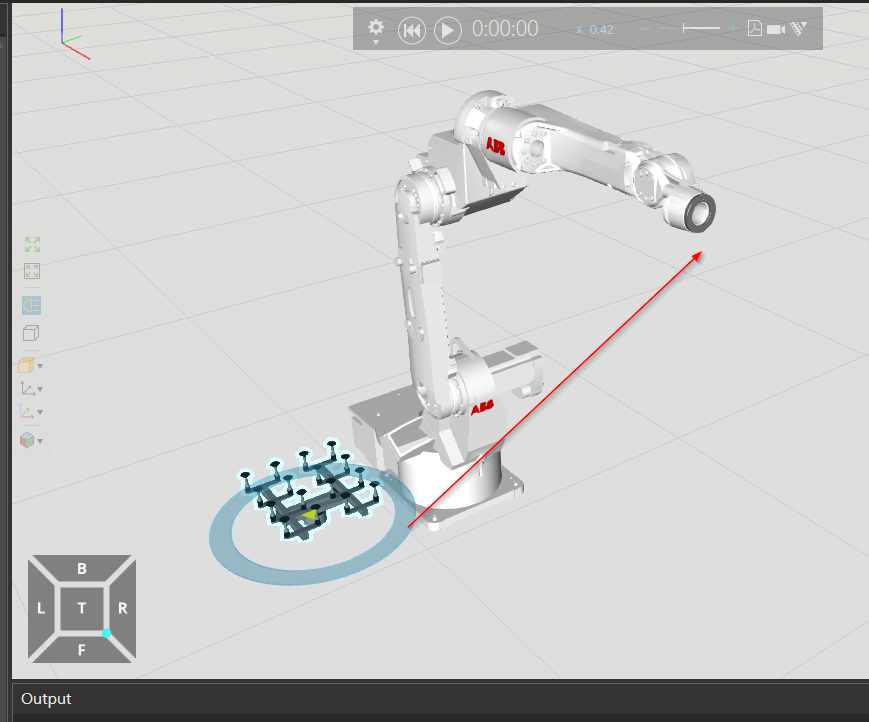This screenshot has height=722, width=869.
Task: Click cyan corner dot on view cube
Action: 106,633
